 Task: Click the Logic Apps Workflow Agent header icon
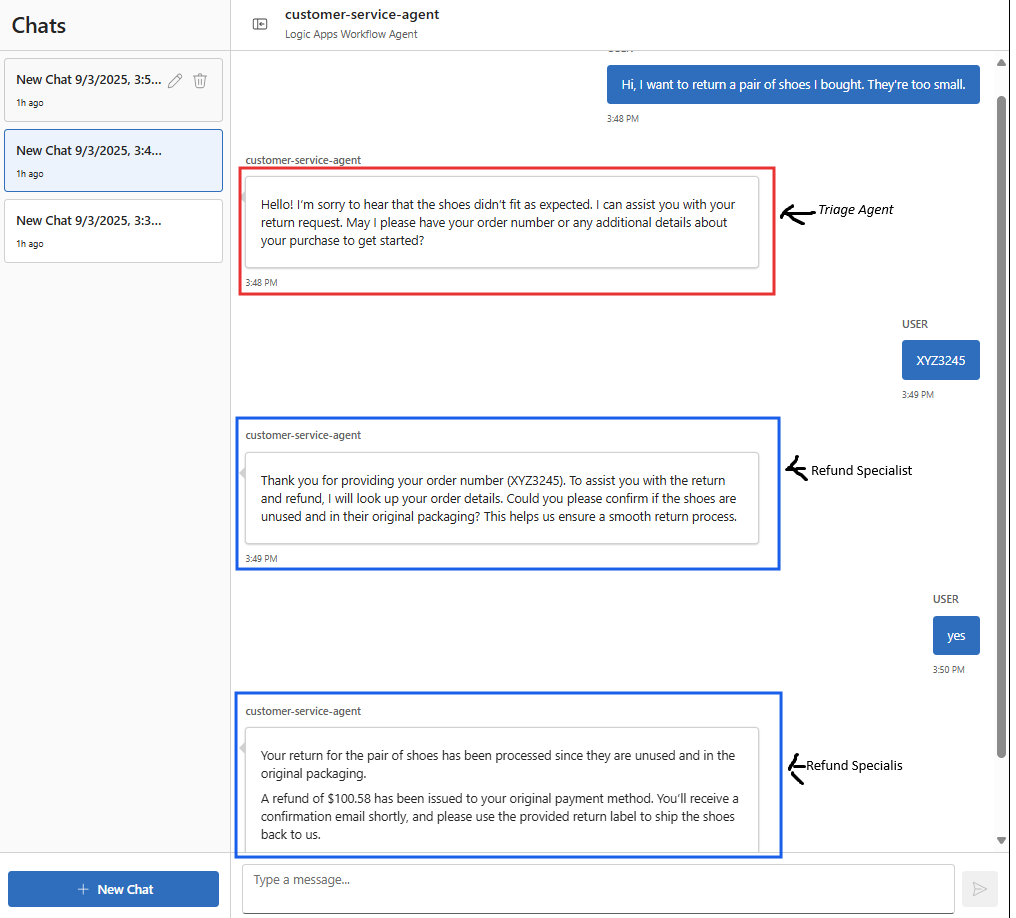[260, 24]
